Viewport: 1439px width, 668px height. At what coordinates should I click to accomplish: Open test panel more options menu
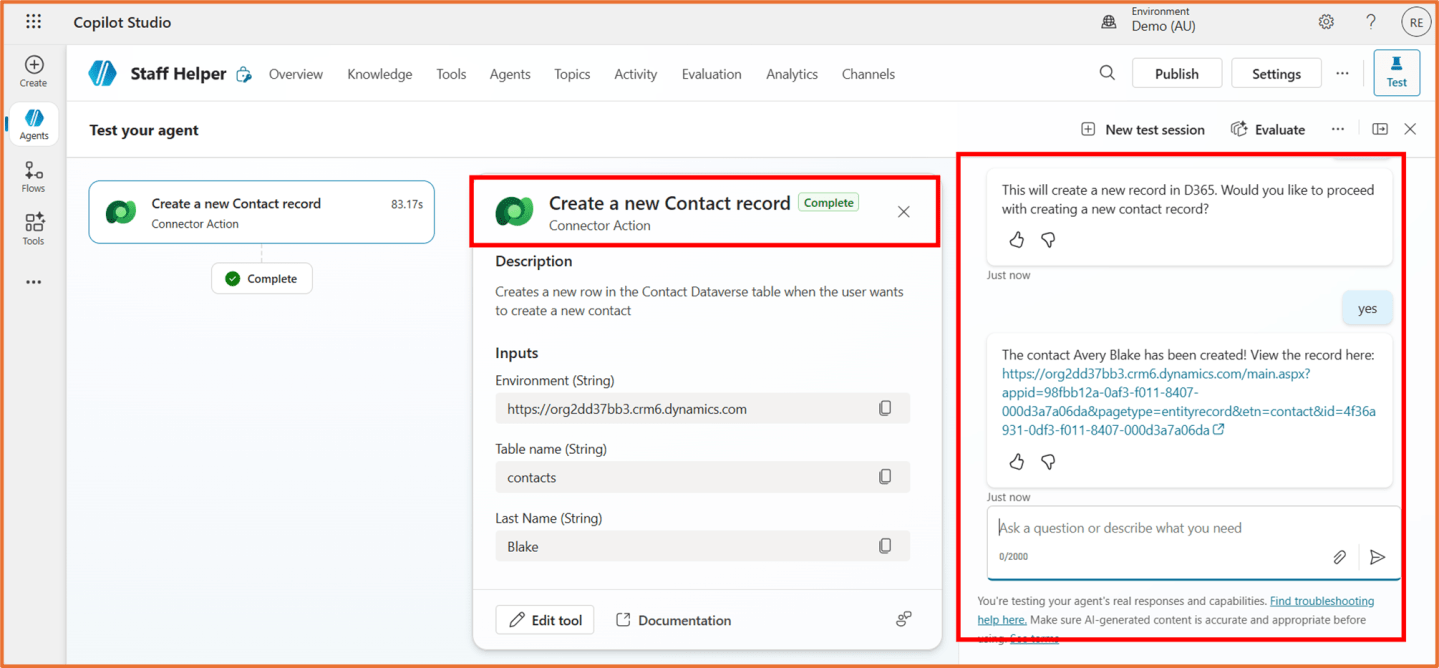click(x=1337, y=129)
